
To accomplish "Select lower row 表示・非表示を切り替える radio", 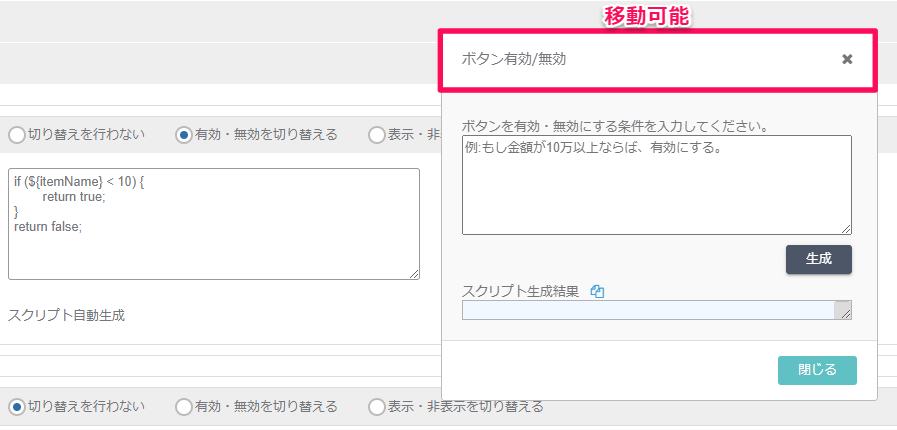I will (376, 407).
